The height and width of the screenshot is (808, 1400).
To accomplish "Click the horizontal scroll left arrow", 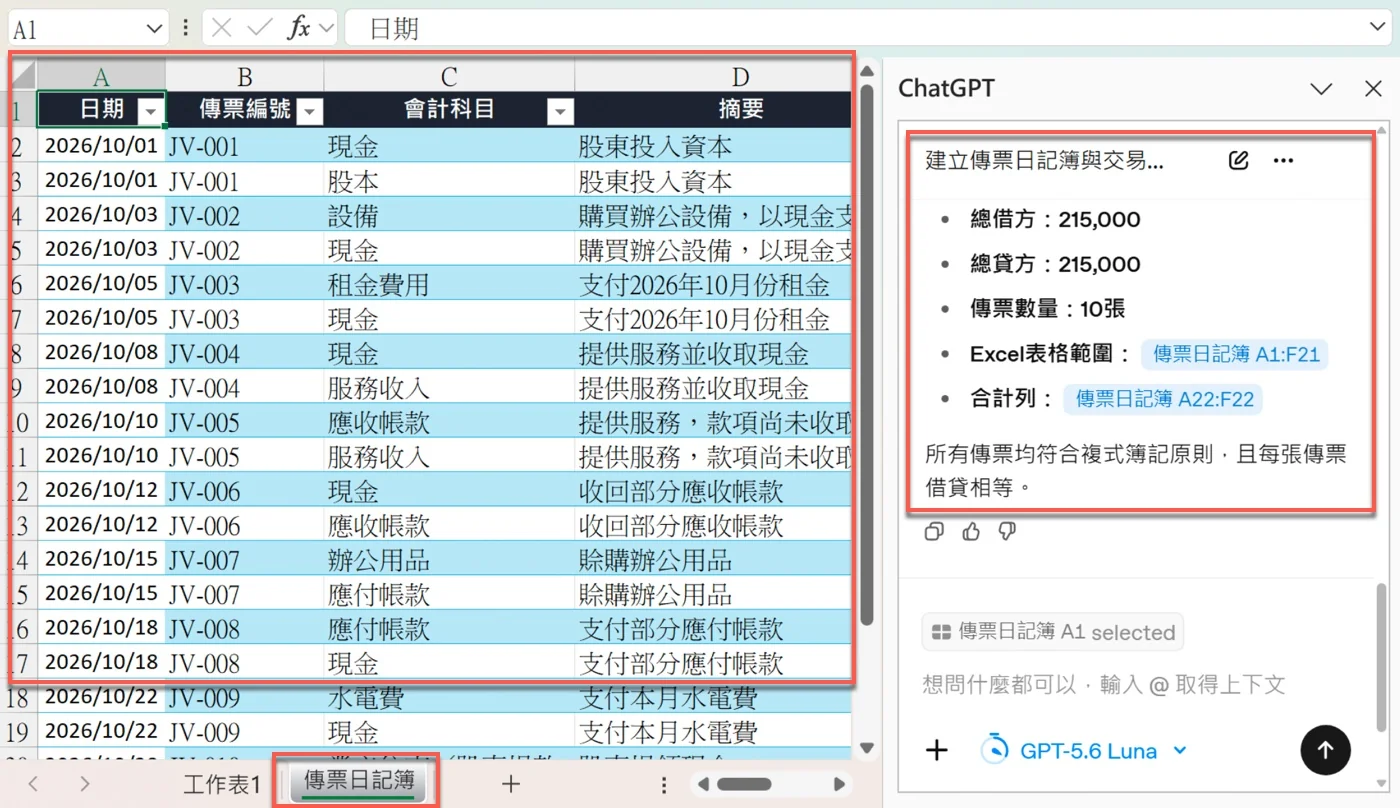I will tap(703, 784).
